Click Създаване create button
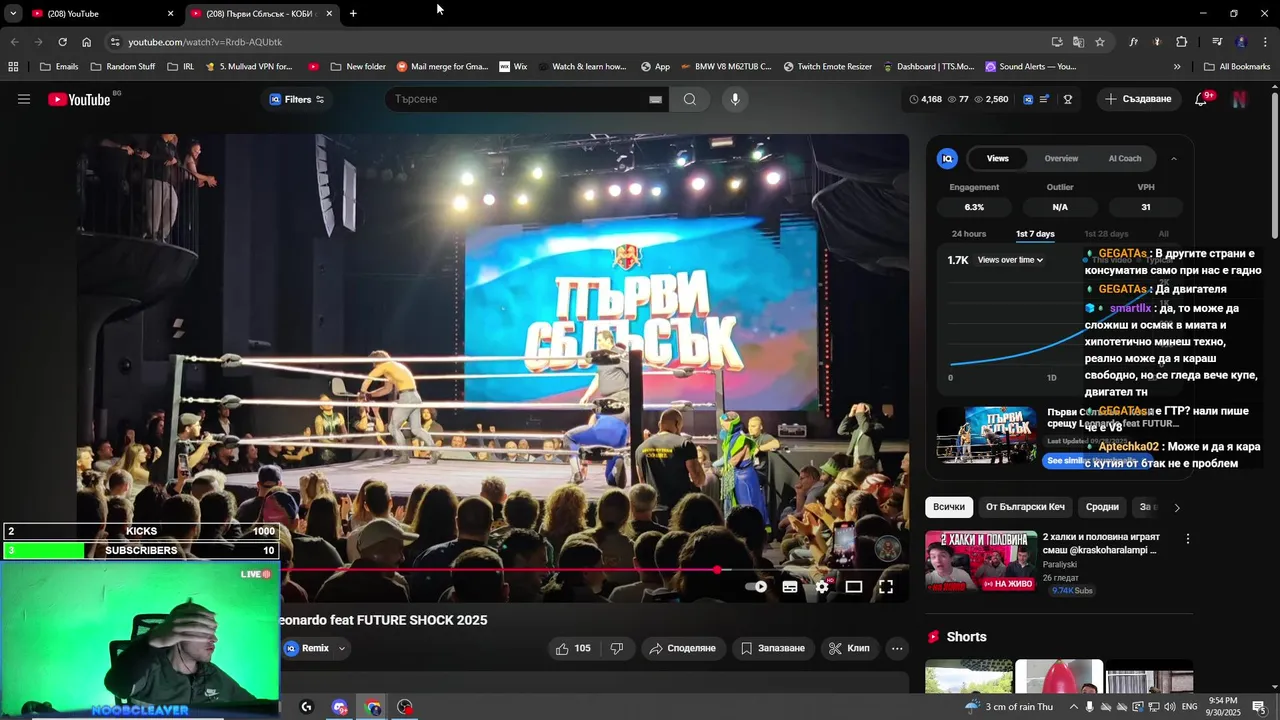 point(1138,99)
